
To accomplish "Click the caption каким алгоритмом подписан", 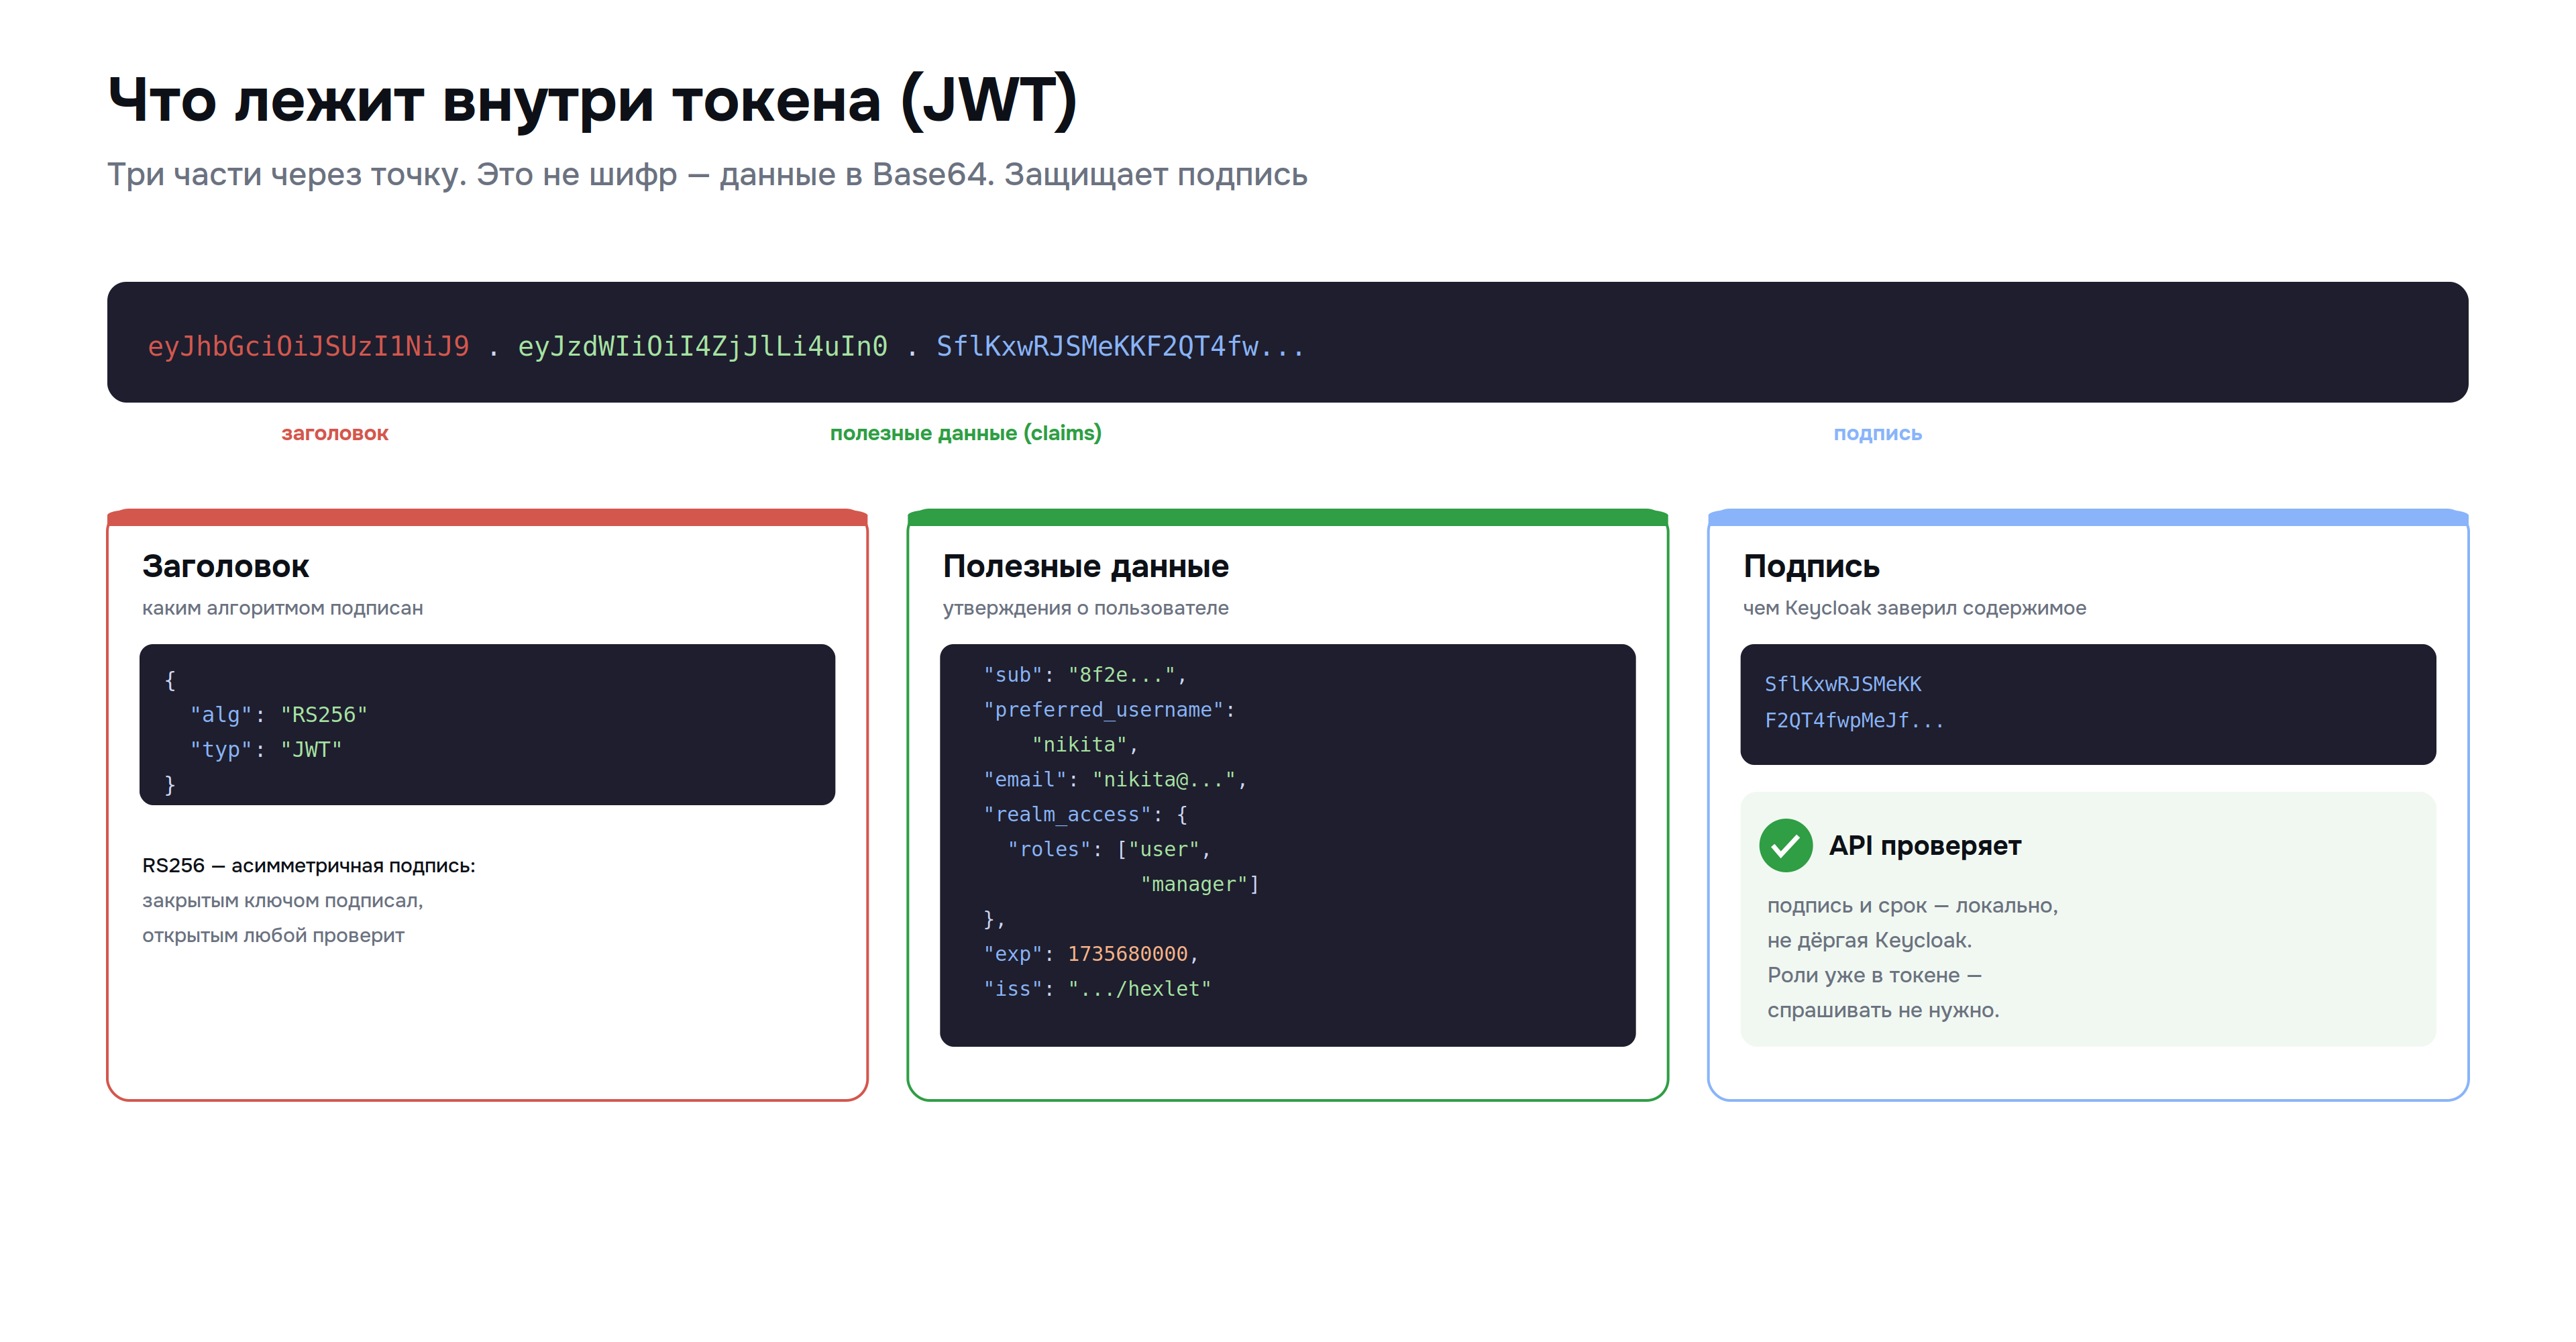I will (x=282, y=608).
